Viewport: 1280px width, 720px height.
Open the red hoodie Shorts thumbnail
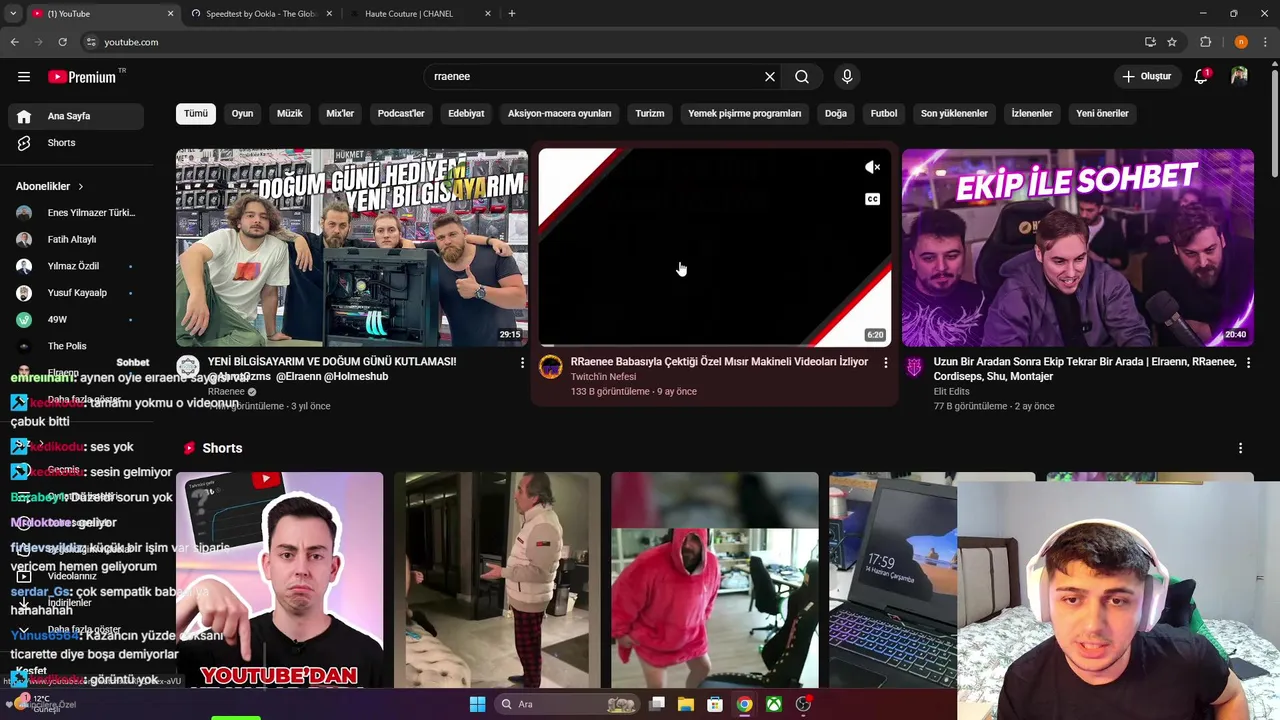[x=714, y=580]
